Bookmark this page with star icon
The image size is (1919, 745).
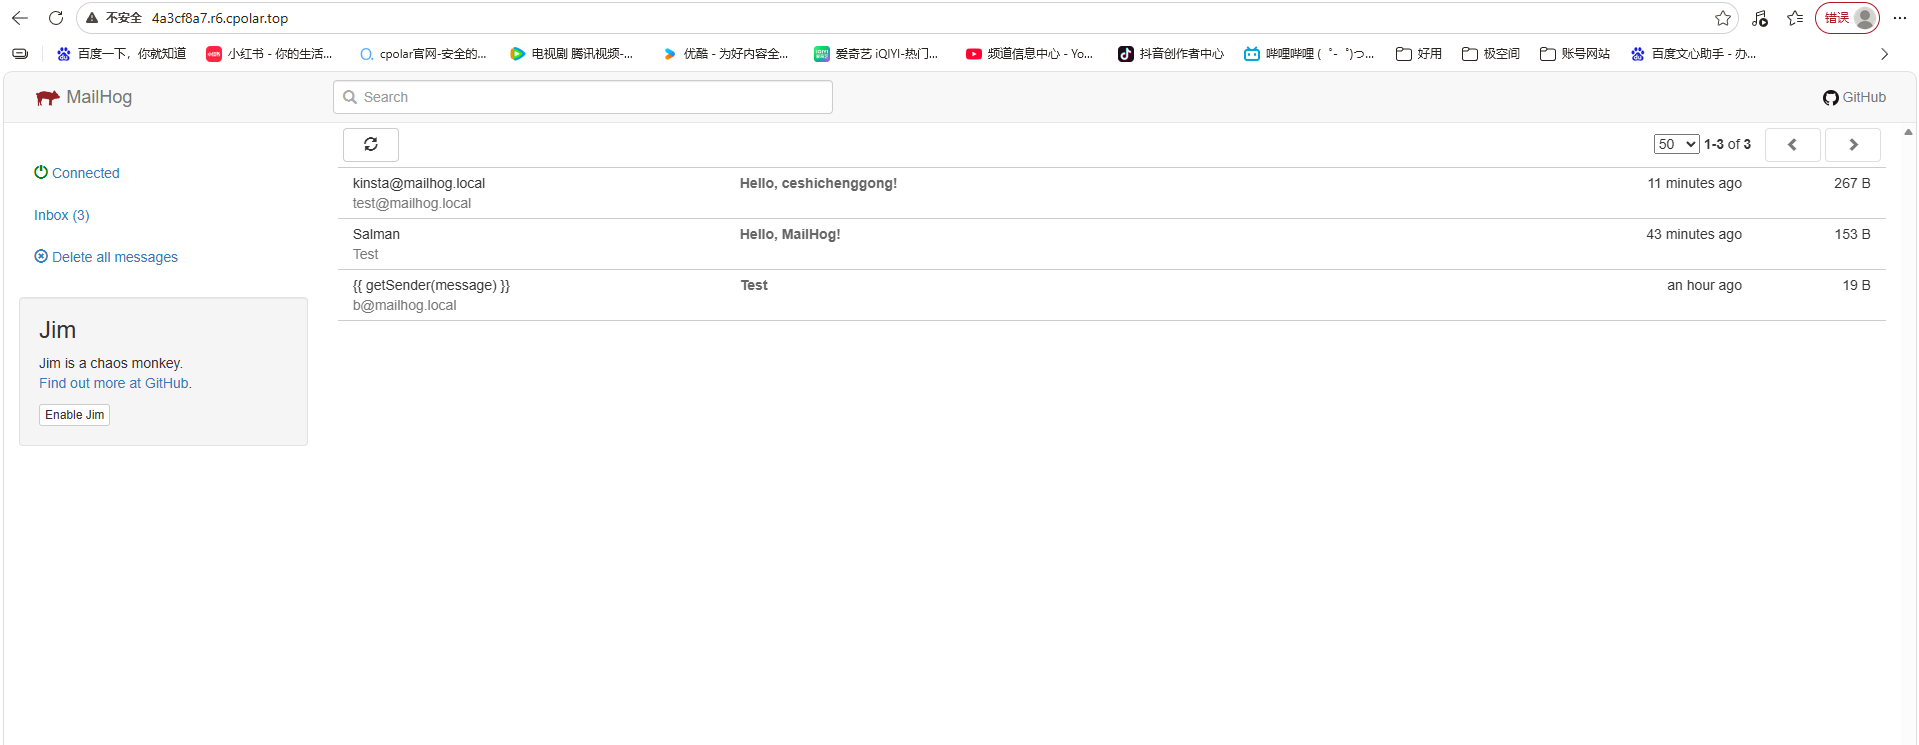pos(1722,18)
